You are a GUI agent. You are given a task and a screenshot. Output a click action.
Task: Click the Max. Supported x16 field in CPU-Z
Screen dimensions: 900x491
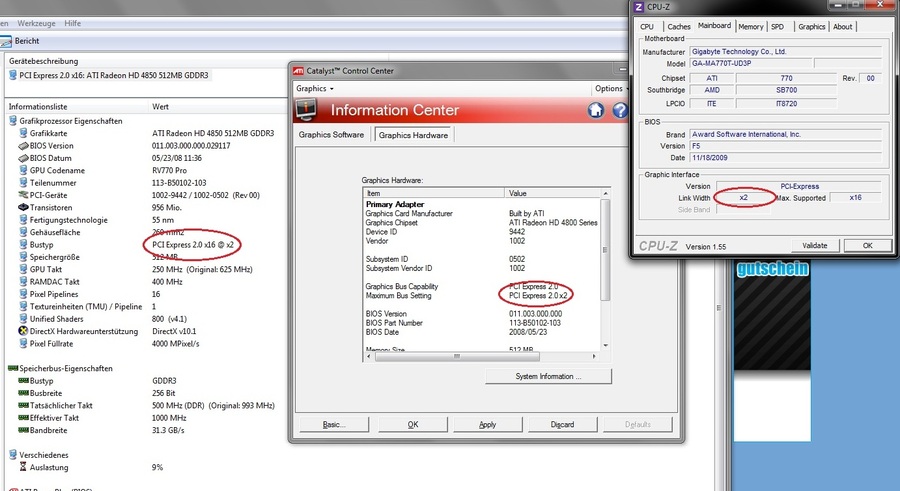(855, 198)
